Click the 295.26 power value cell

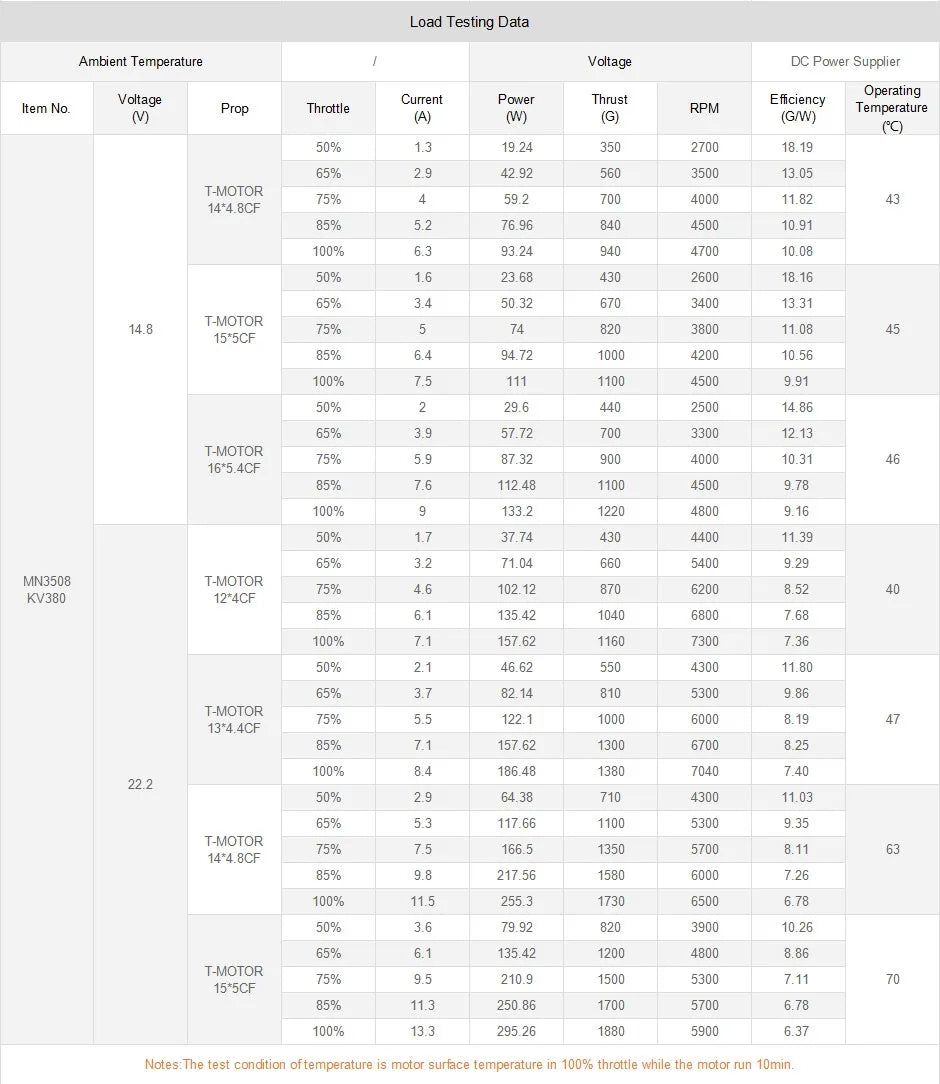(x=516, y=1031)
